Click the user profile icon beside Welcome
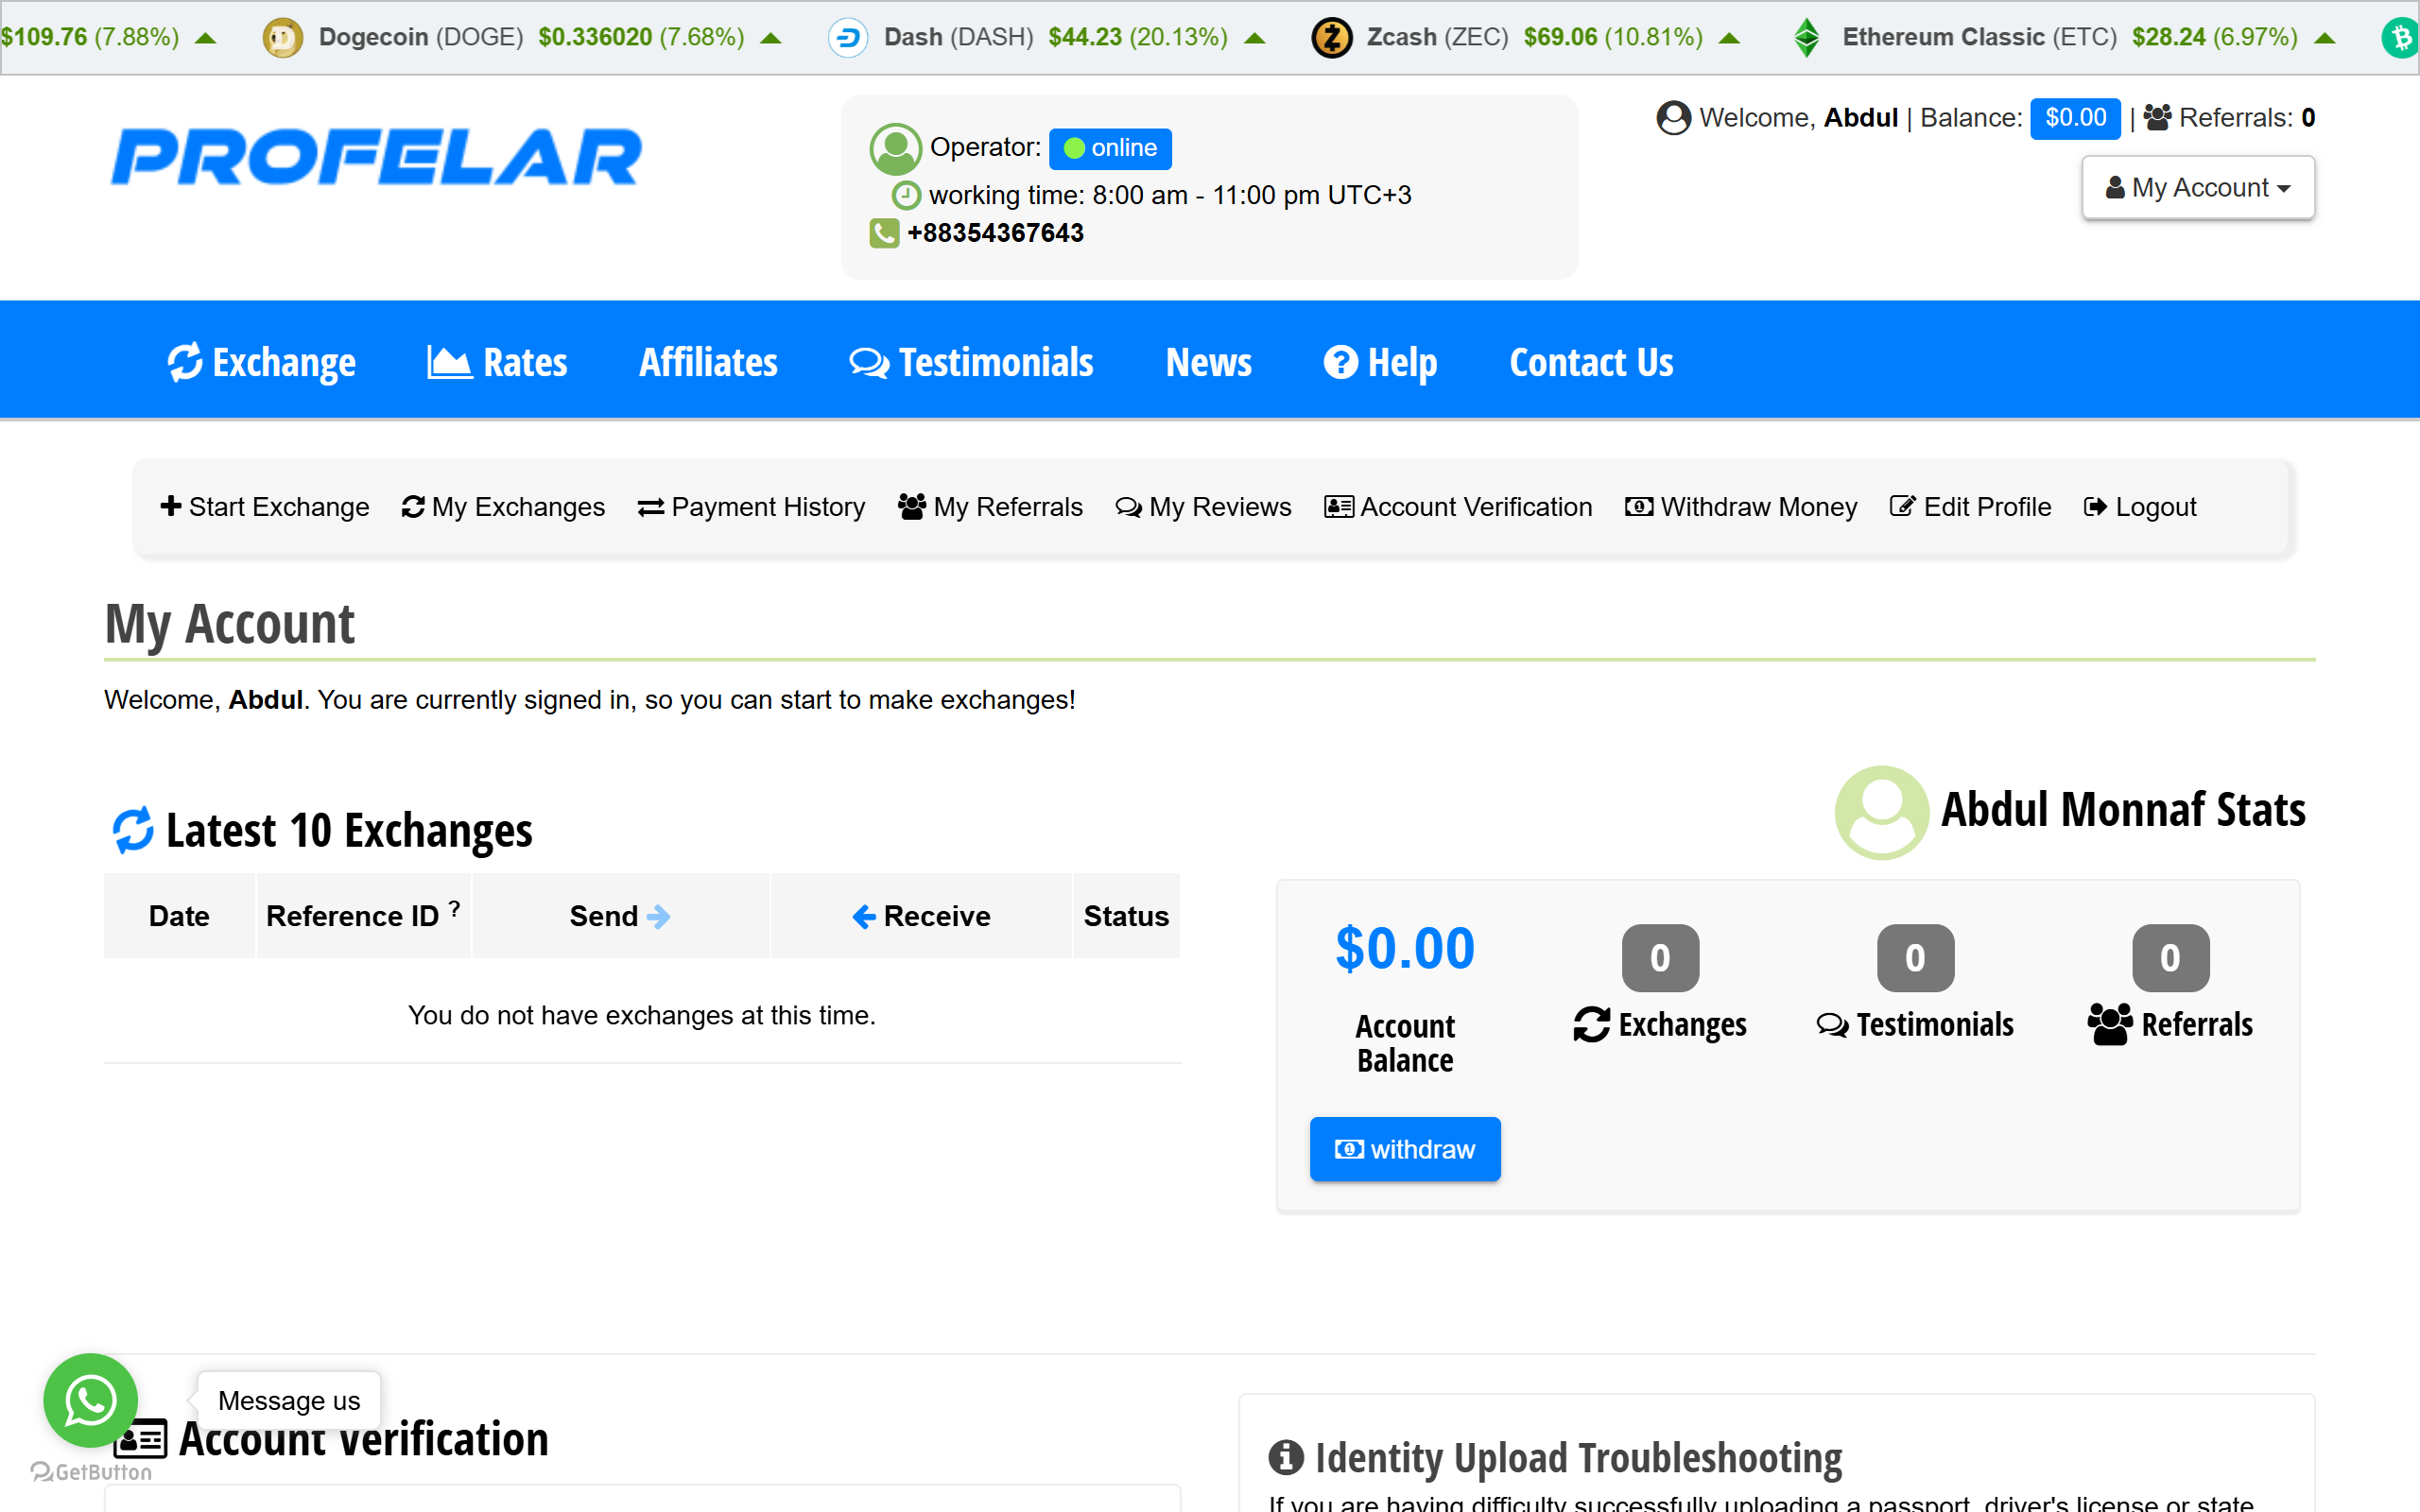 pos(1673,118)
